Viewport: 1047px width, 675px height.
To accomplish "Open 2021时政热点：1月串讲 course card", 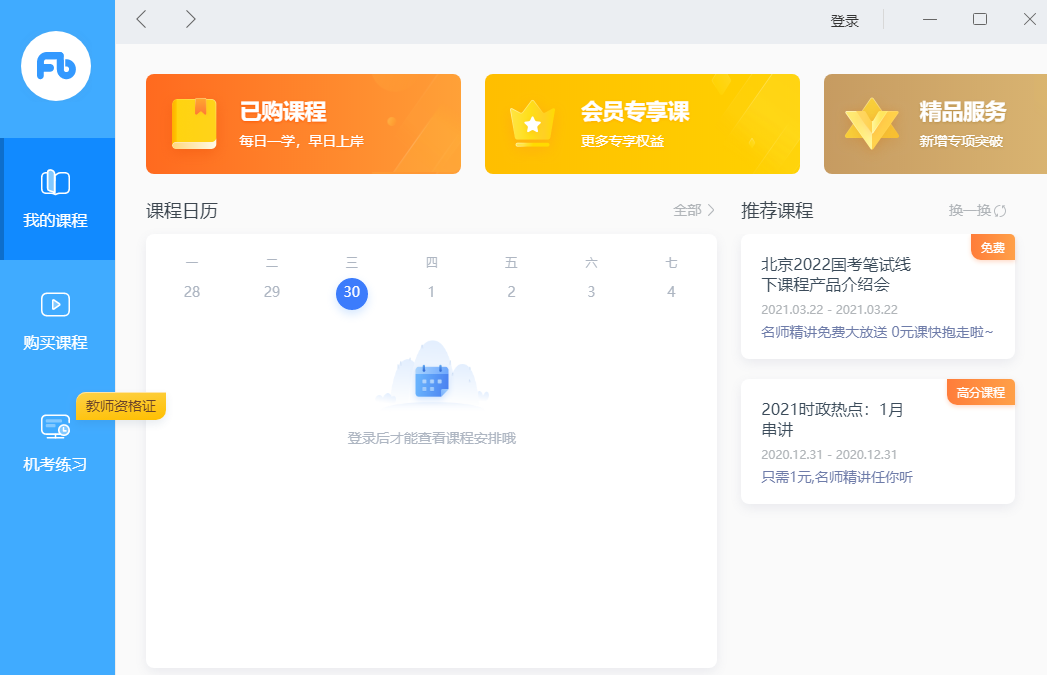I will tap(878, 441).
